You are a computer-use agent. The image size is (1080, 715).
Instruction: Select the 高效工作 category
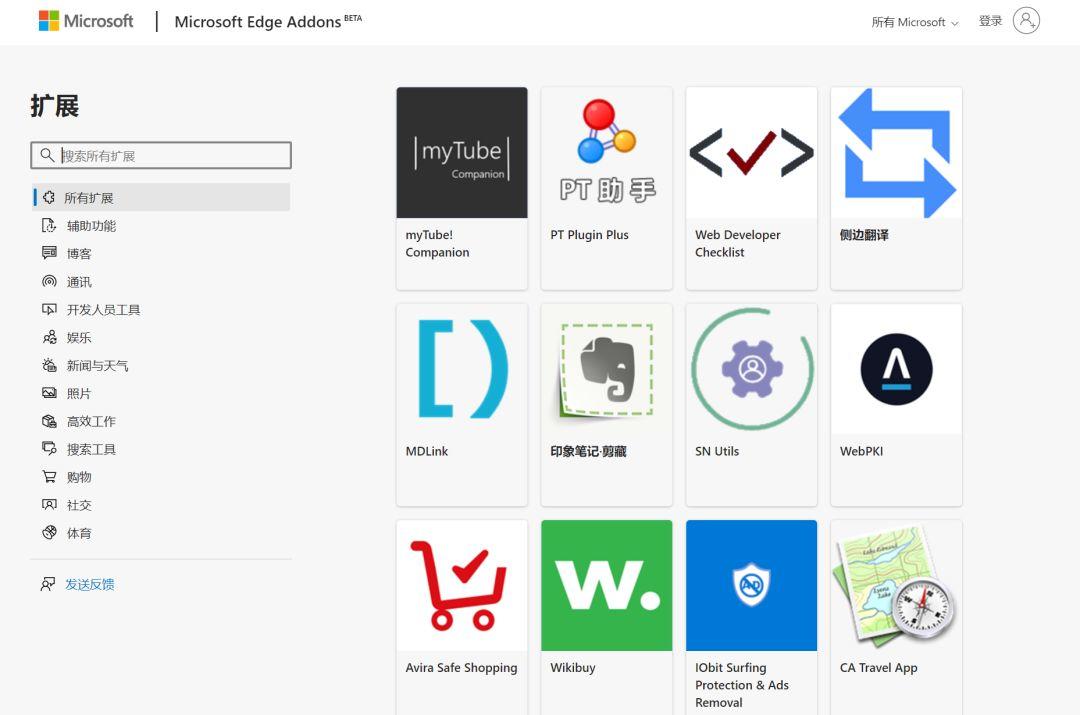point(91,422)
